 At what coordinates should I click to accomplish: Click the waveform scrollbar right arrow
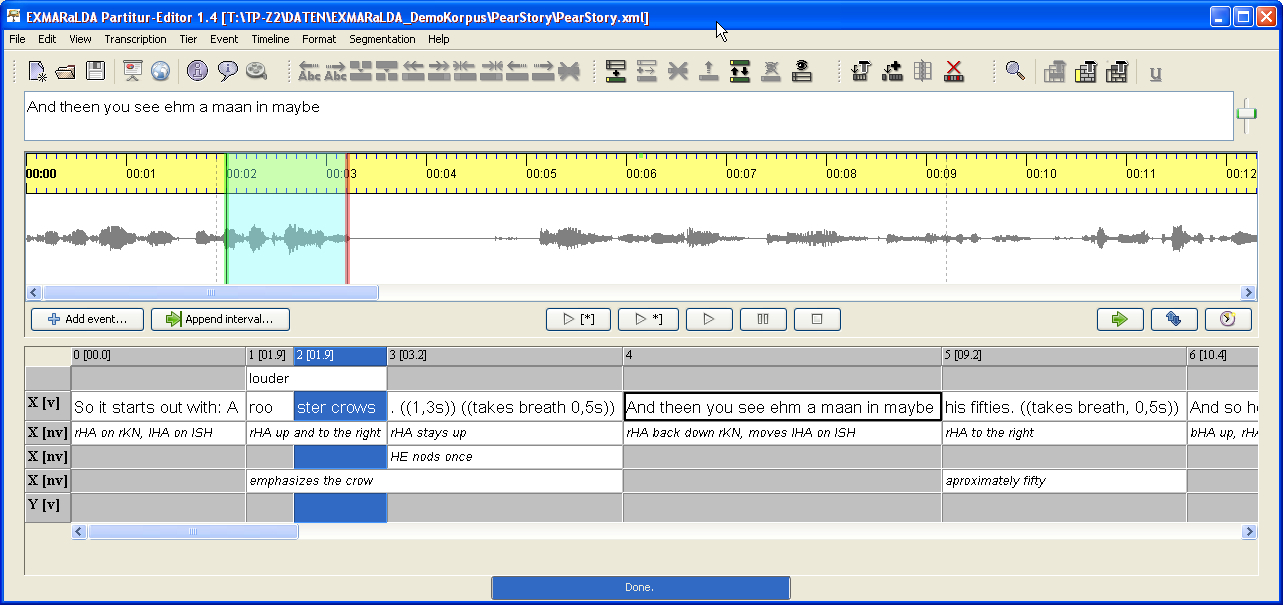(x=1248, y=293)
